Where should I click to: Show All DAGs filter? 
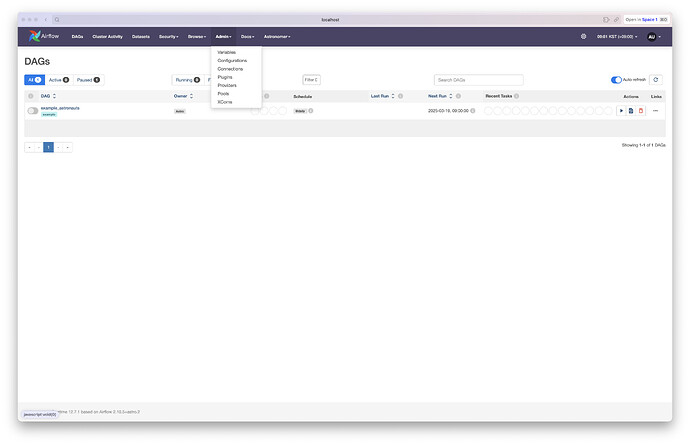pos(34,80)
